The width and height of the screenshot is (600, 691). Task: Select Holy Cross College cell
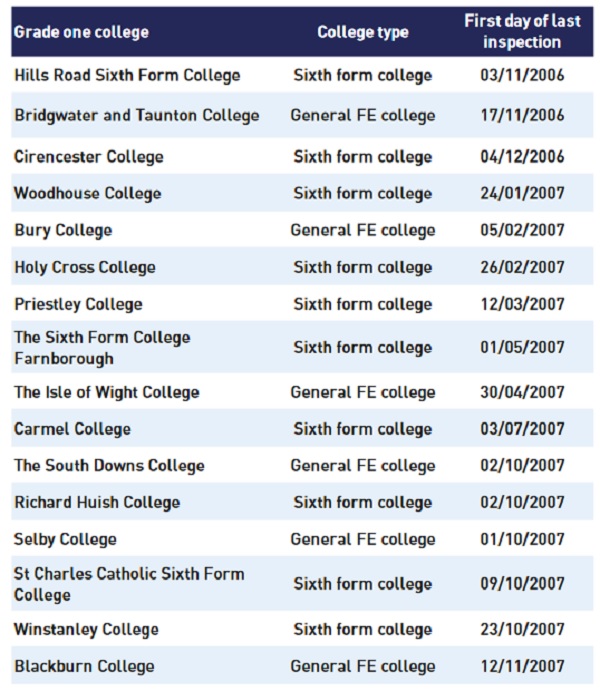pos(85,268)
